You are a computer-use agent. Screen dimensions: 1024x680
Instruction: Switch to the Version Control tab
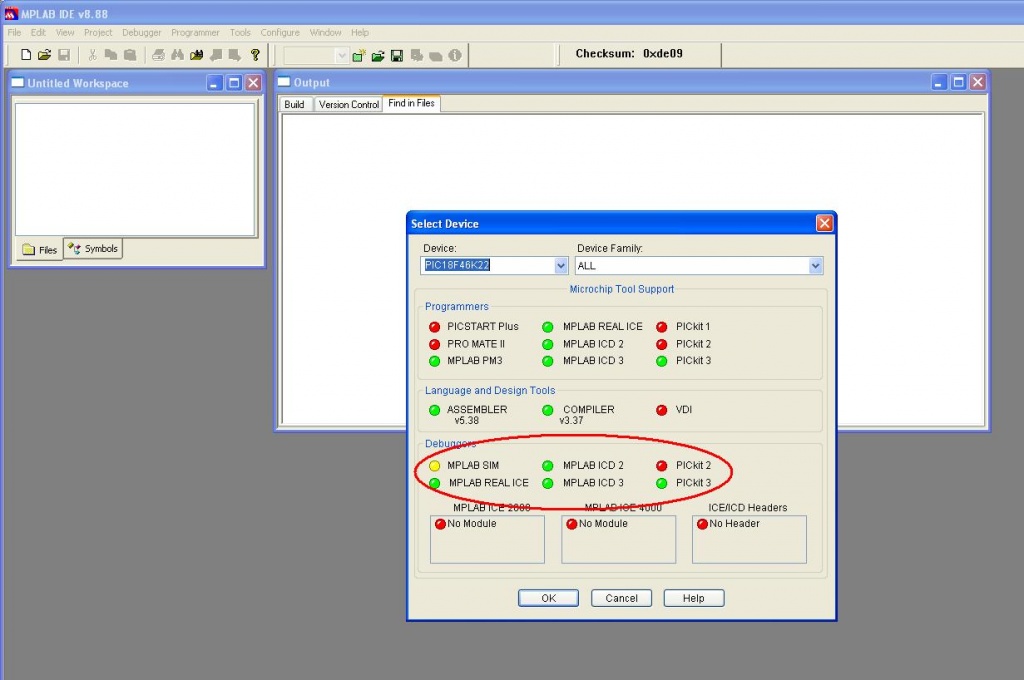[x=349, y=105]
